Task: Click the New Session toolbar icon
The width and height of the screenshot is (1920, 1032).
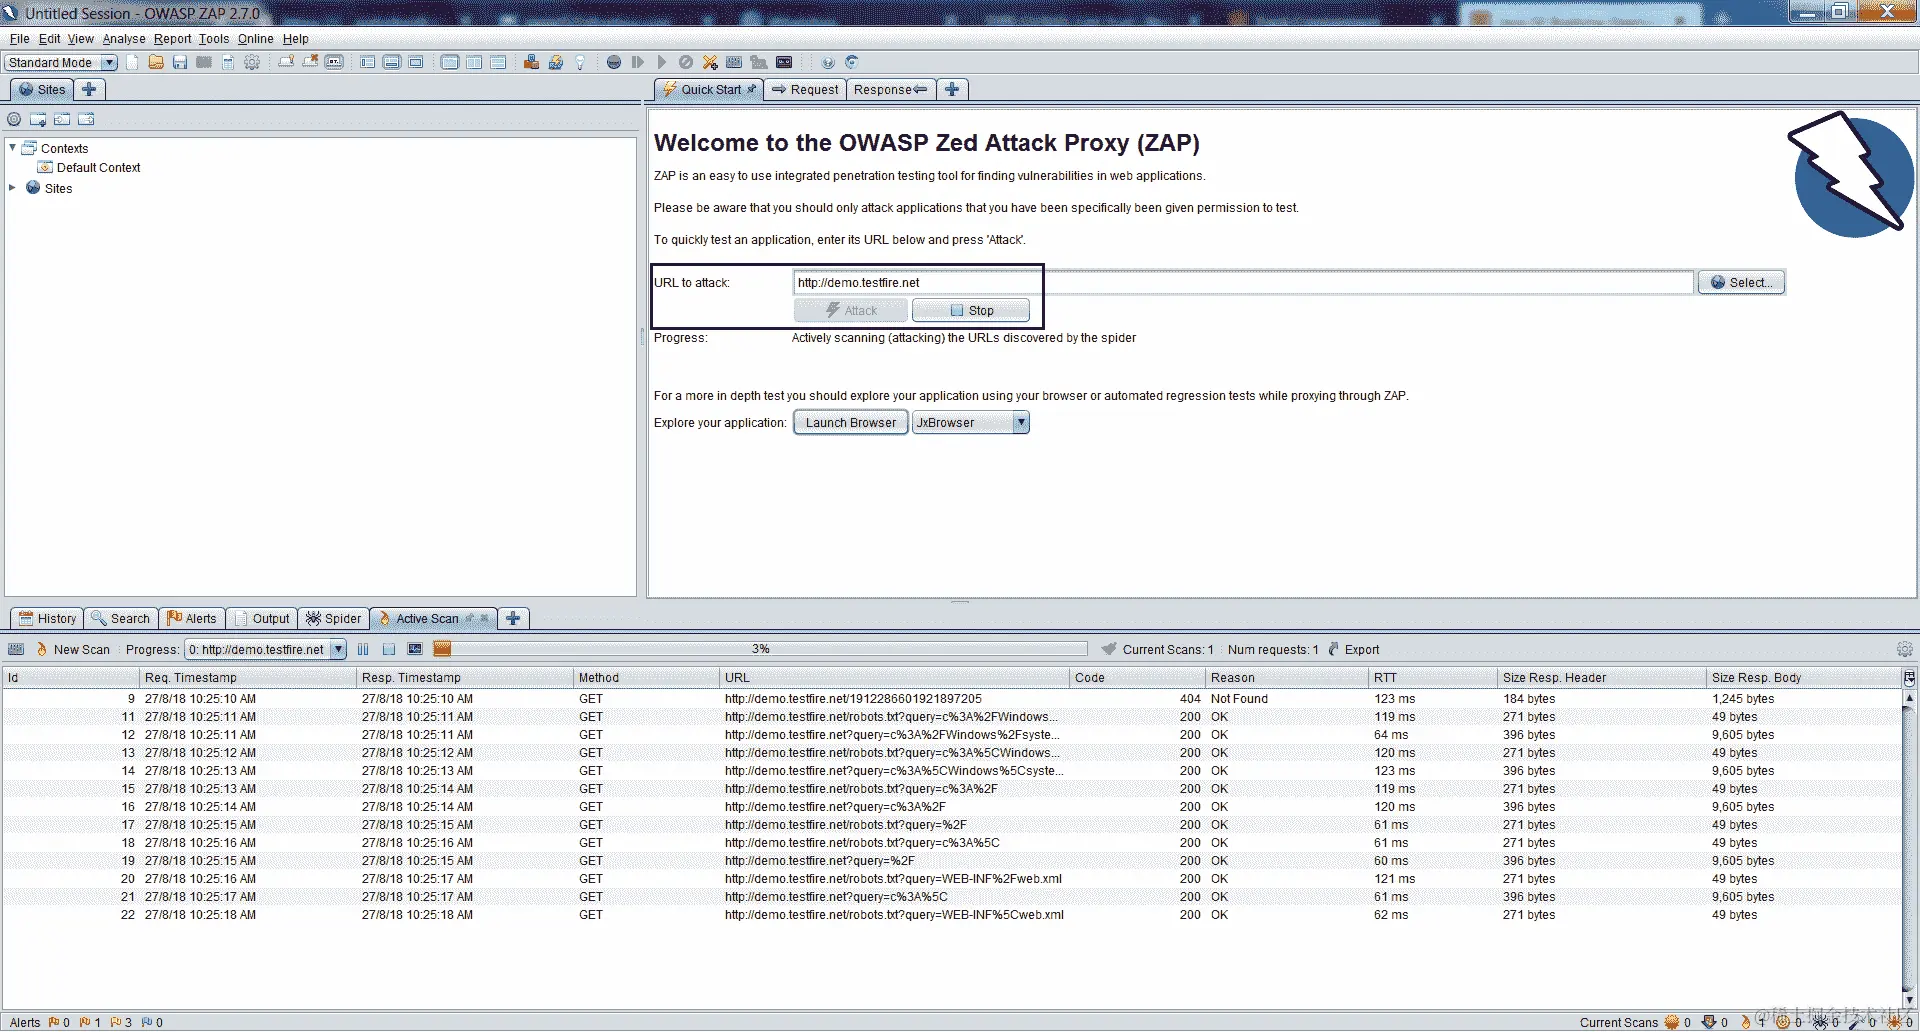Action: pyautogui.click(x=132, y=62)
